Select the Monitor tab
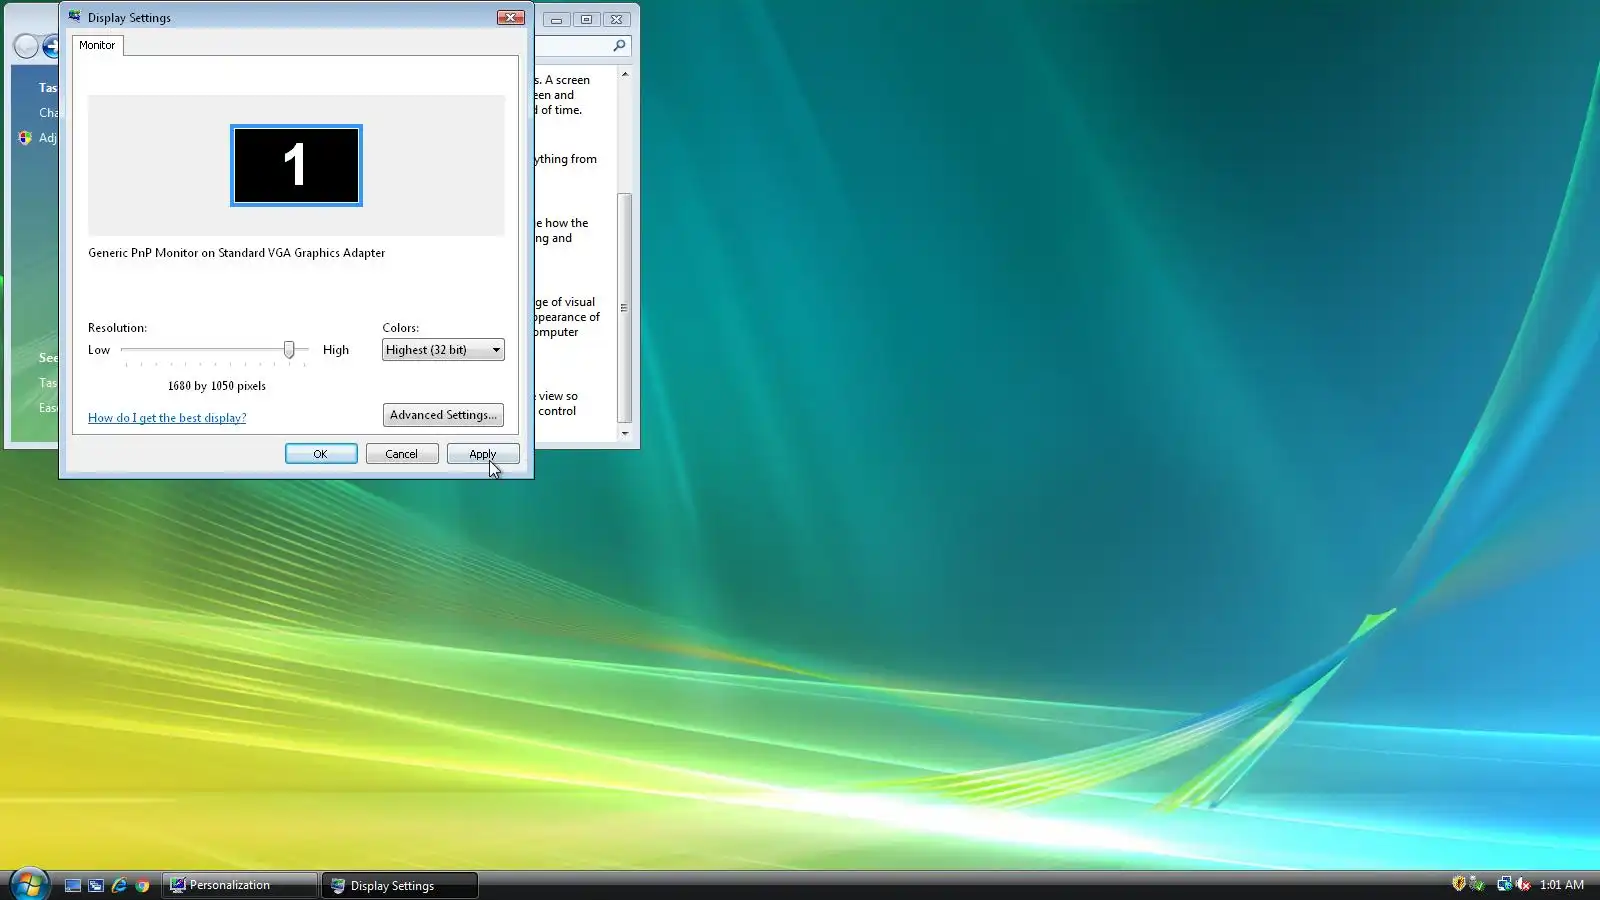 point(97,45)
